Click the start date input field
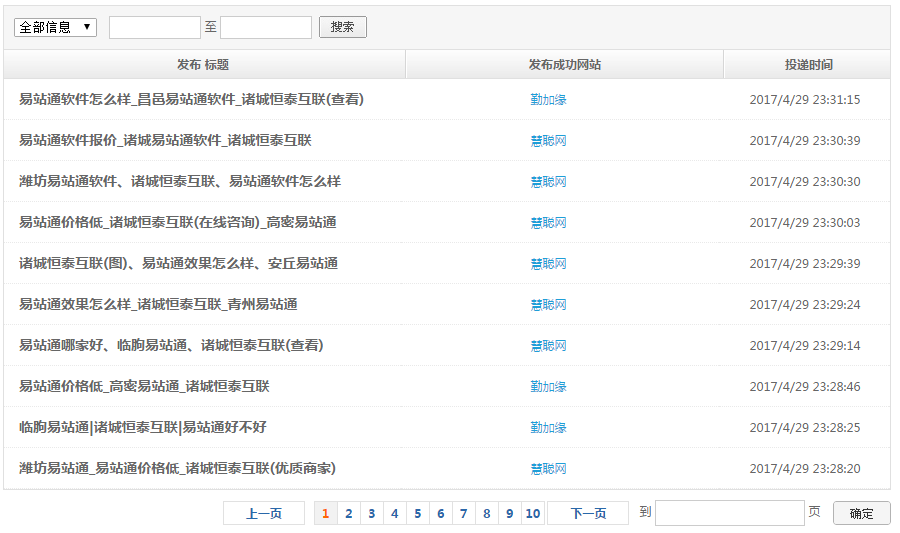The image size is (900, 533). coord(154,27)
